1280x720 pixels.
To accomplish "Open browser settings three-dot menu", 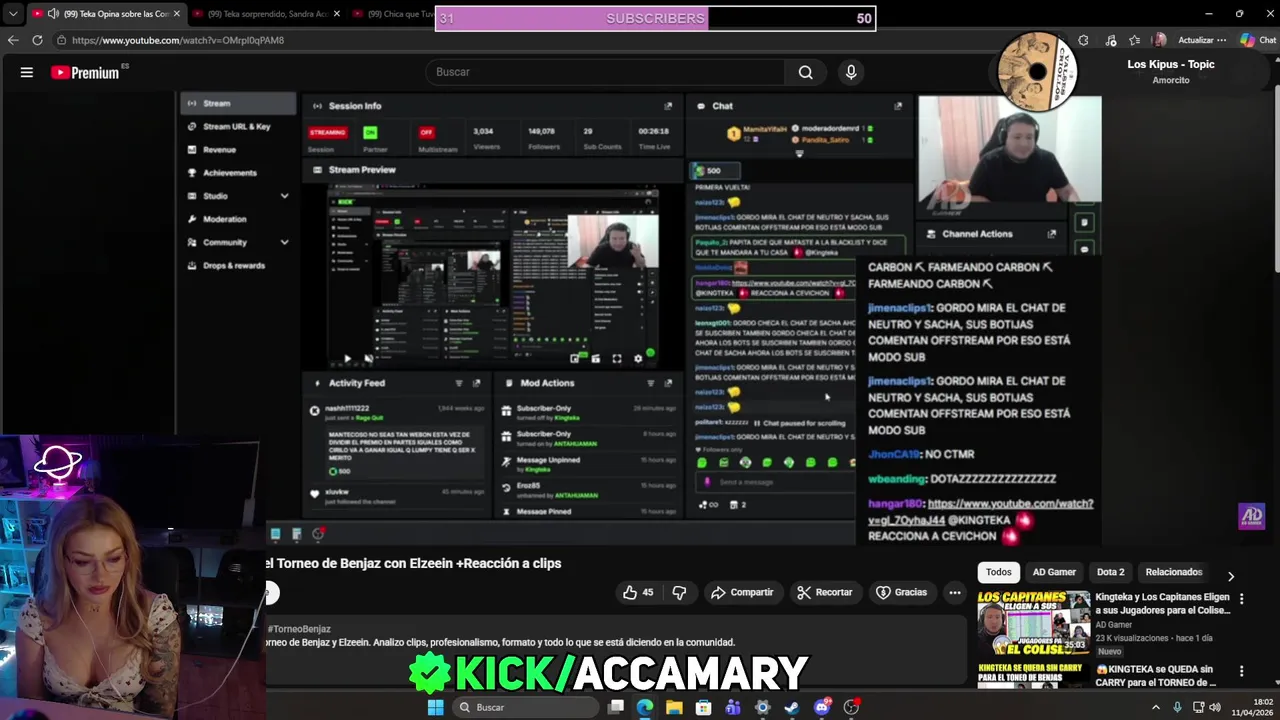I will (x=1221, y=40).
